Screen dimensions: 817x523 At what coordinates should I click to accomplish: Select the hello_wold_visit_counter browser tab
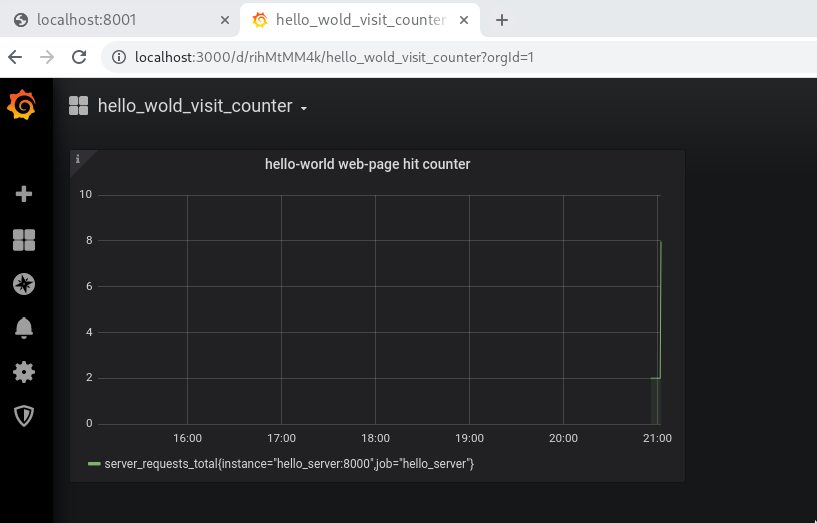[x=360, y=20]
